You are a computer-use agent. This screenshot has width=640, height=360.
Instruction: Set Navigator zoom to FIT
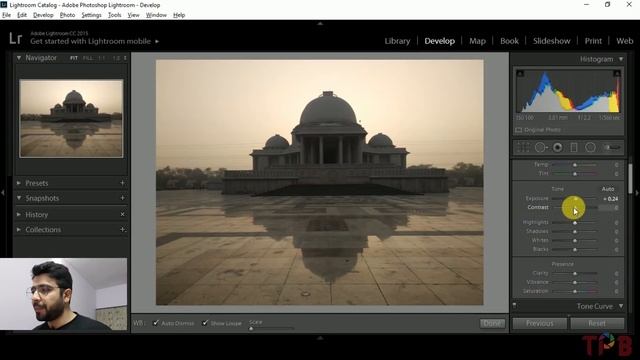[x=73, y=58]
